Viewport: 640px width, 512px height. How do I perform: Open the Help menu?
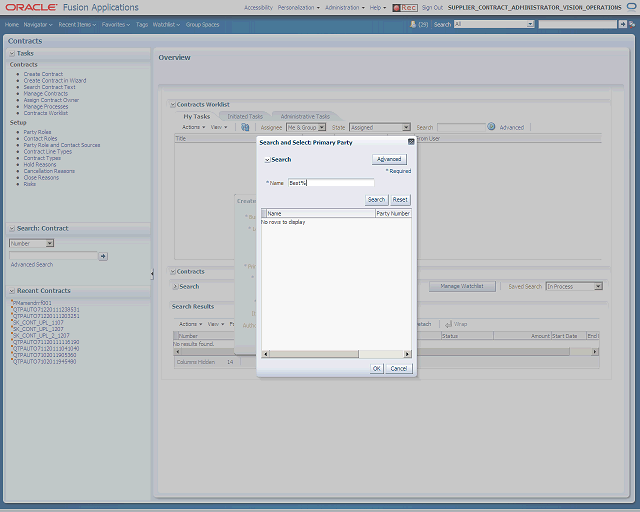(x=378, y=8)
